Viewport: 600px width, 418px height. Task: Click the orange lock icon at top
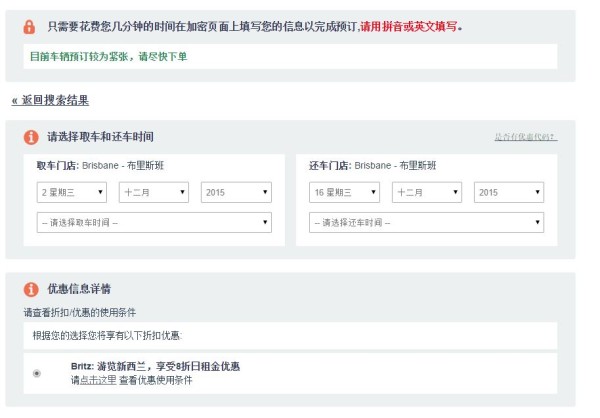pos(29,27)
